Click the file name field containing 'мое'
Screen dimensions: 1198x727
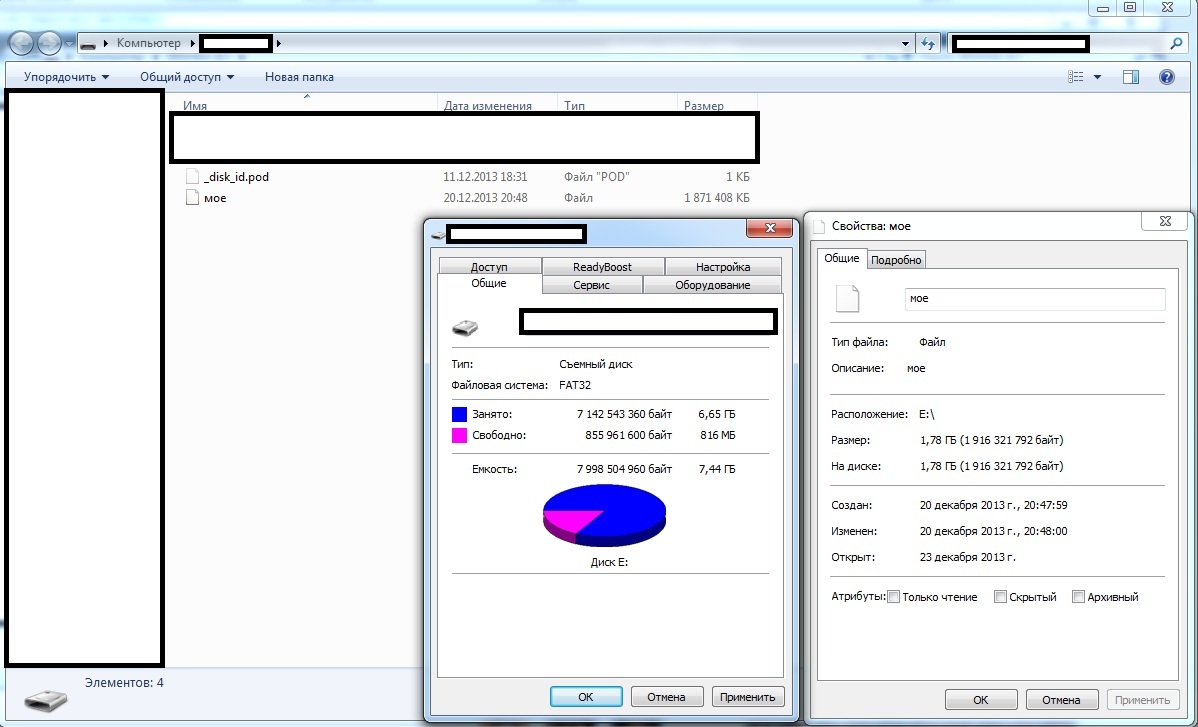coord(1034,299)
